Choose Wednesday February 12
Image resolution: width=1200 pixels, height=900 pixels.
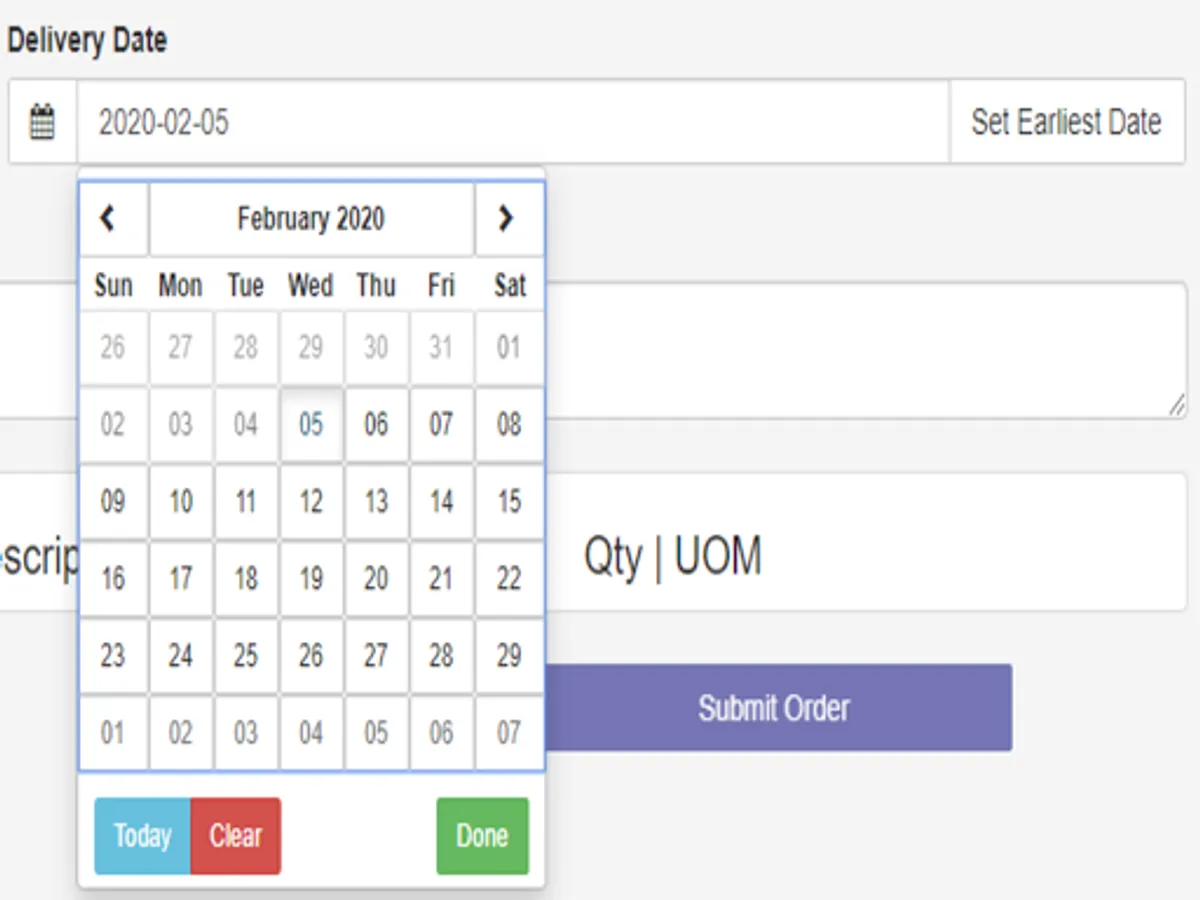pyautogui.click(x=311, y=501)
